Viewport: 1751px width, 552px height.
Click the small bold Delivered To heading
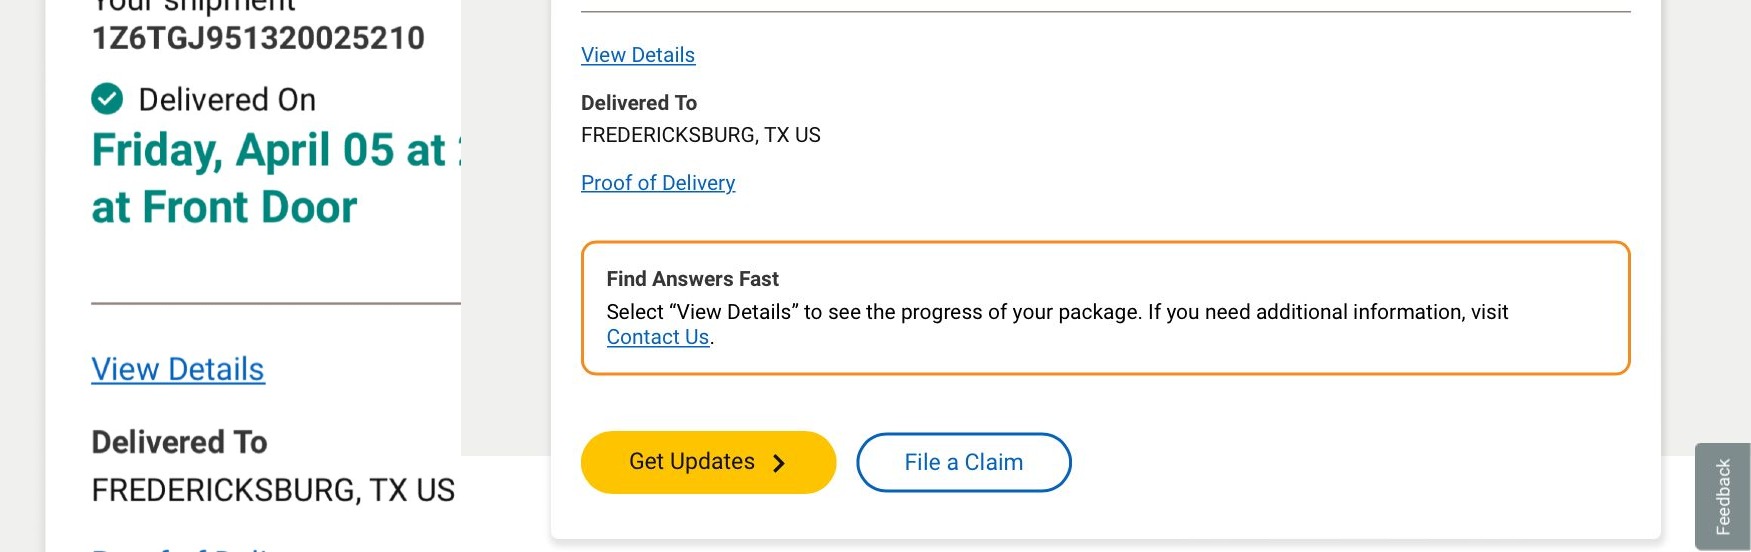pos(639,103)
